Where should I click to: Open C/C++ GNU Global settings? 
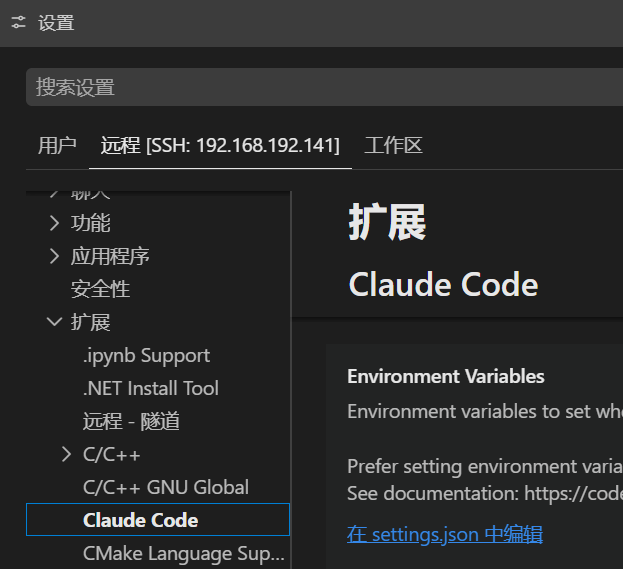[166, 487]
